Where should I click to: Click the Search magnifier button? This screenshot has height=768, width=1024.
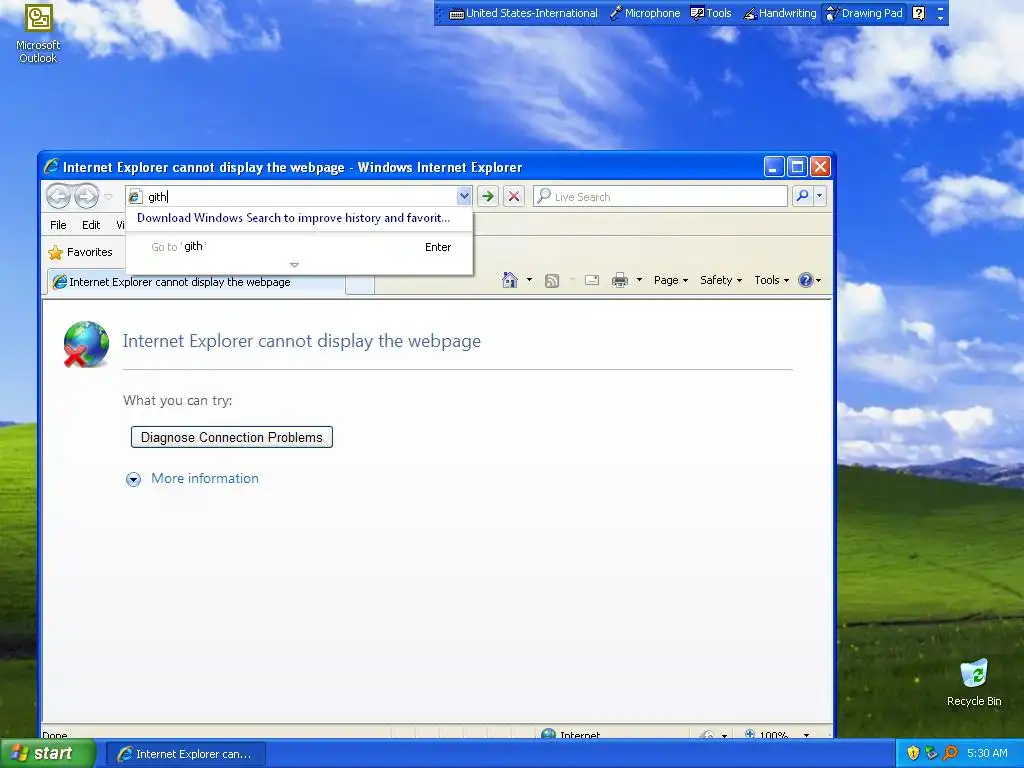point(803,196)
